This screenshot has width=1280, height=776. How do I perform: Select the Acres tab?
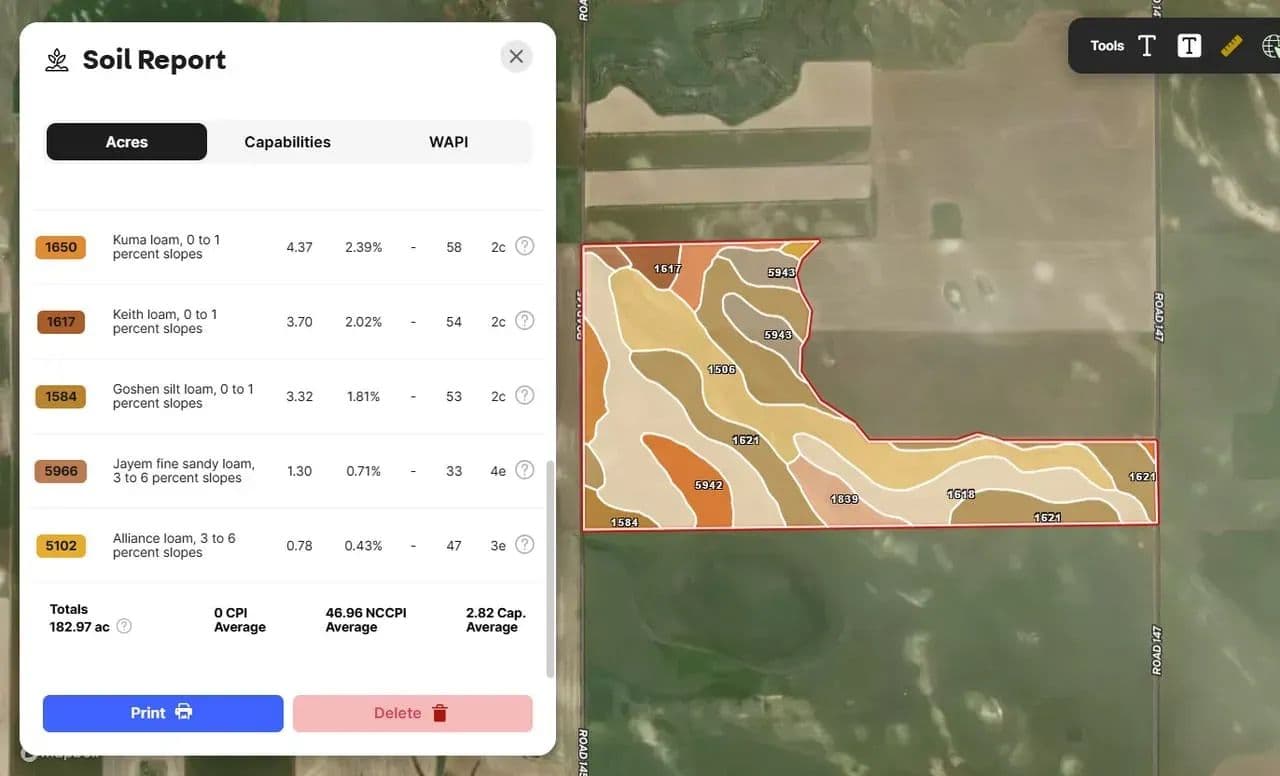127,142
